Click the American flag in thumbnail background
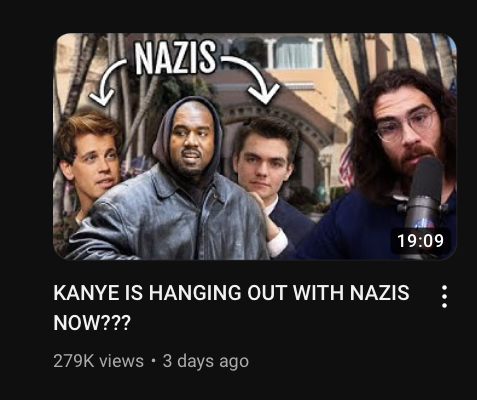Viewport: 477px width, 400px height. tap(347, 167)
